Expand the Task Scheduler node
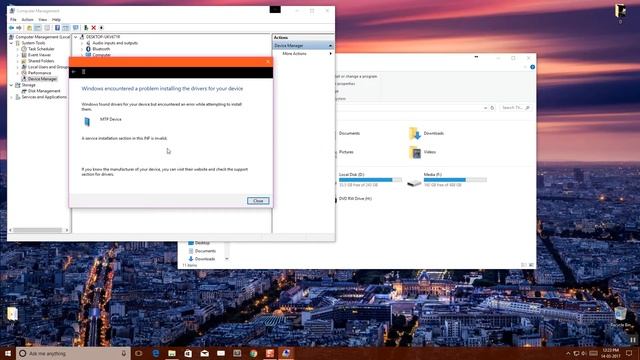This screenshot has width=640, height=360. tap(18, 49)
